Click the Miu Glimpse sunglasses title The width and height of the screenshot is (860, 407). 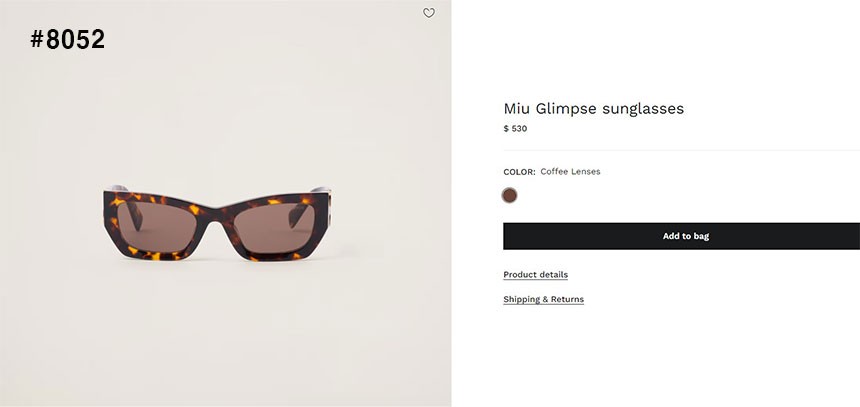[x=593, y=109]
